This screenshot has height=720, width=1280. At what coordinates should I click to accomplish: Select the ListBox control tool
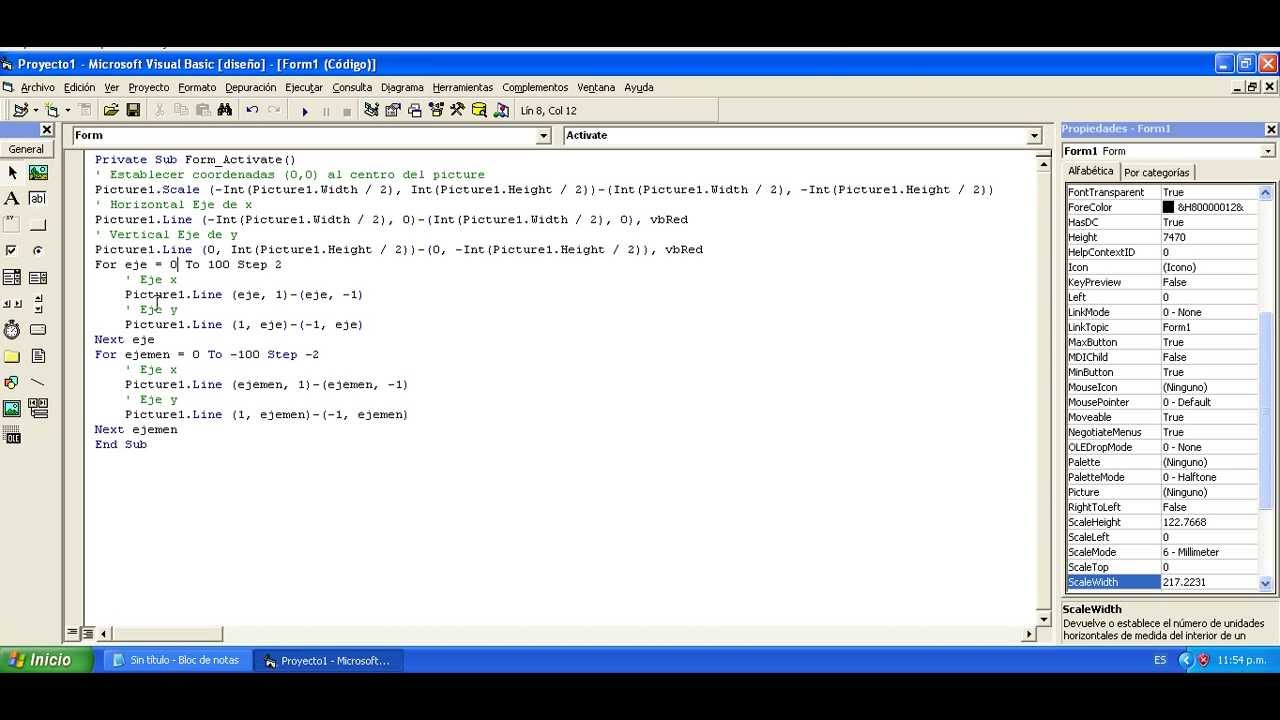tap(38, 278)
